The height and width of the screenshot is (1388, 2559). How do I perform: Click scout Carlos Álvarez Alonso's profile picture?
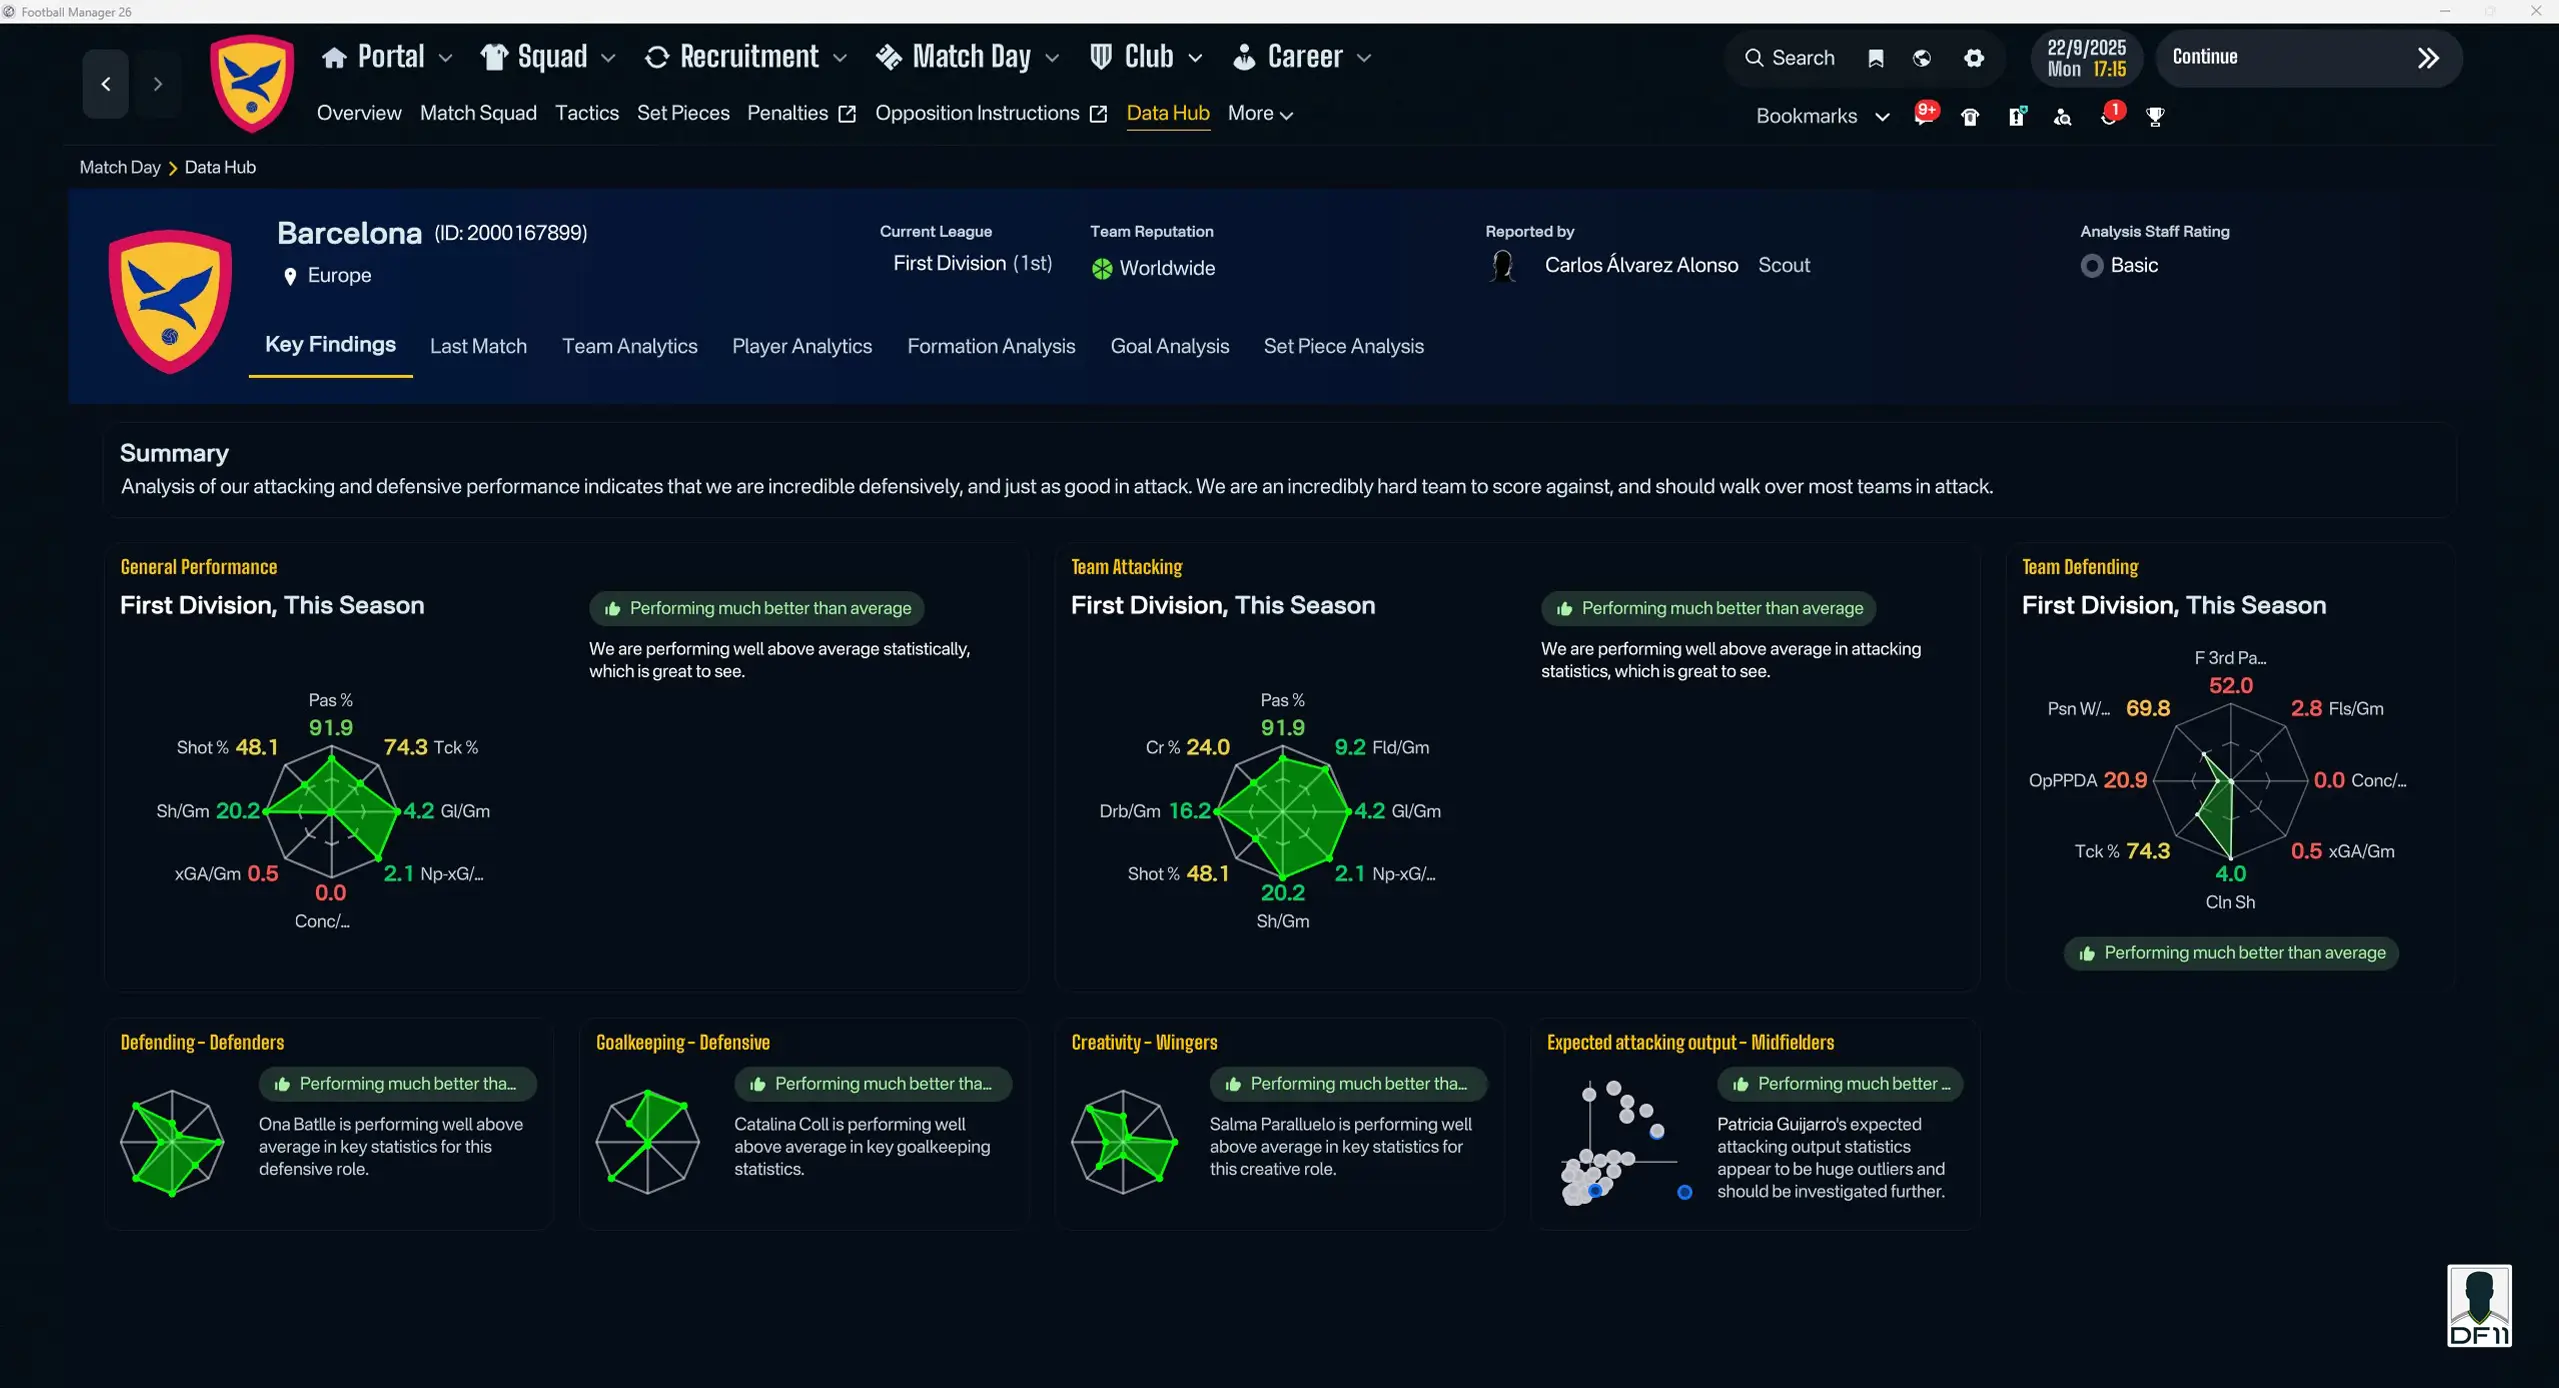tap(1505, 265)
